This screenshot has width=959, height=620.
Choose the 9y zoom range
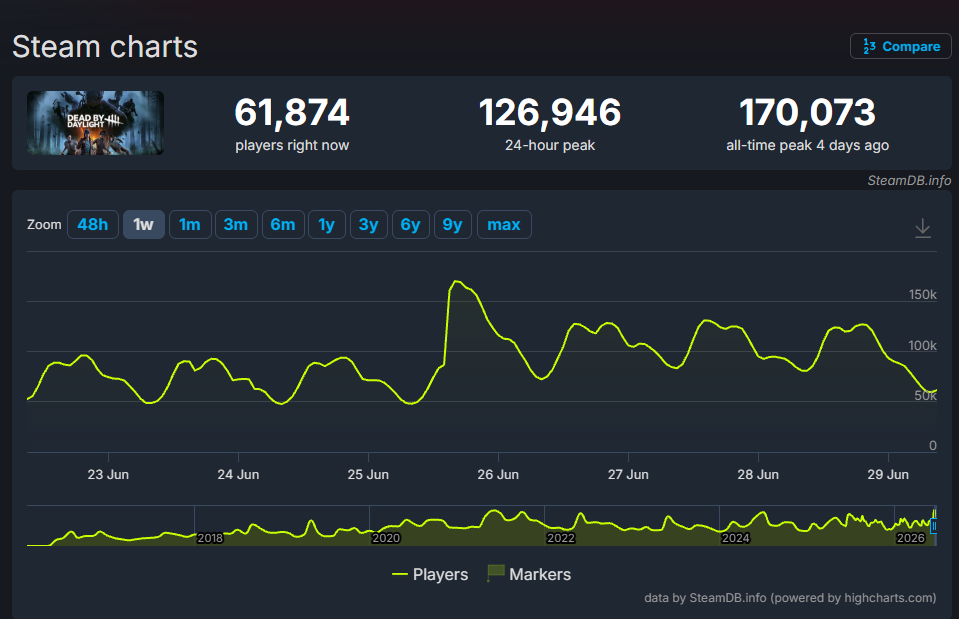(x=453, y=224)
